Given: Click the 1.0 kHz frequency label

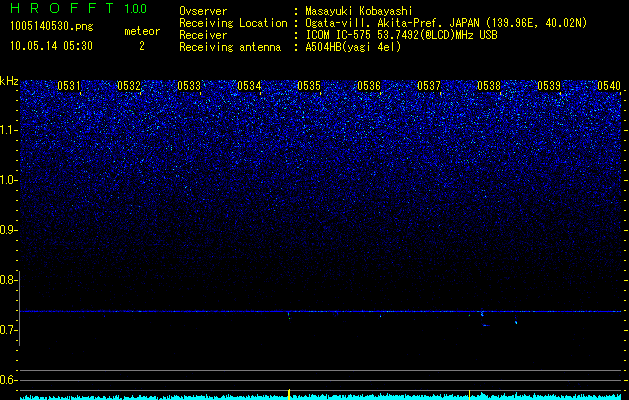Looking at the screenshot, I should click(x=8, y=180).
